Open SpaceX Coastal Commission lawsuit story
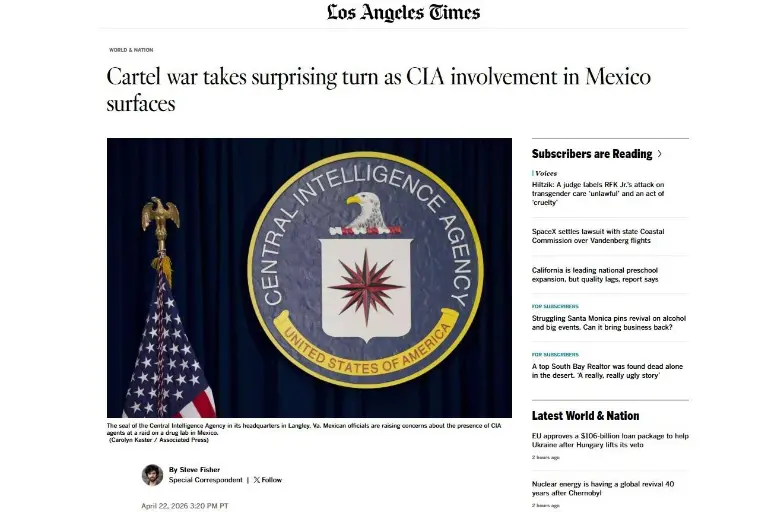The image size is (768, 512). pyautogui.click(x=598, y=236)
